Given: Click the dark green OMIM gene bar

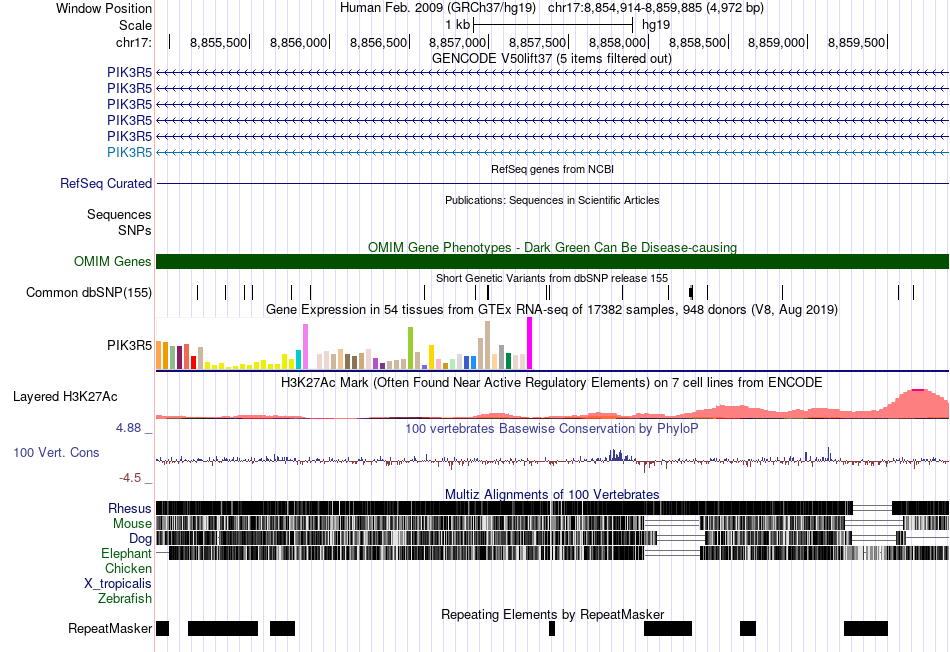Looking at the screenshot, I should pyautogui.click(x=552, y=261).
